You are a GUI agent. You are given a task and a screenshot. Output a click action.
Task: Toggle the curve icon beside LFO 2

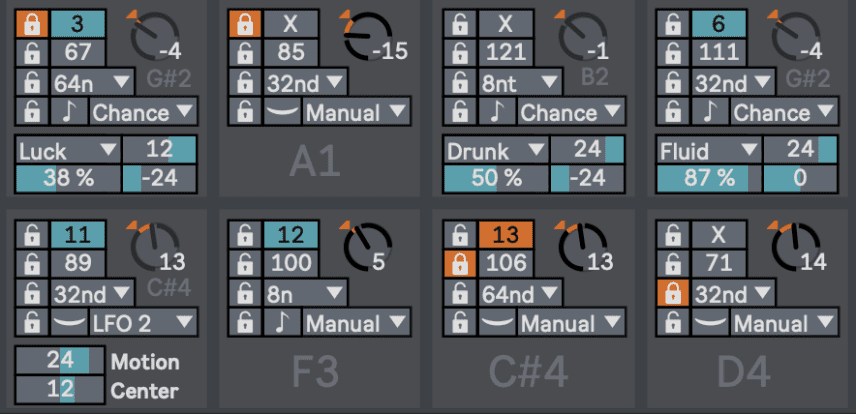click(x=69, y=323)
